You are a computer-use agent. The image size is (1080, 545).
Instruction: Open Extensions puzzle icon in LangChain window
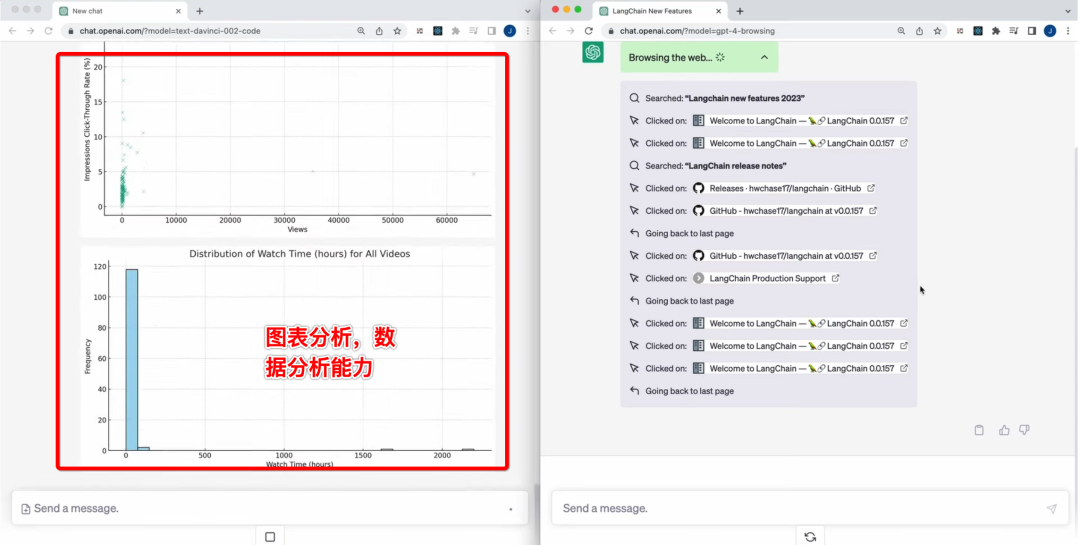coord(995,31)
